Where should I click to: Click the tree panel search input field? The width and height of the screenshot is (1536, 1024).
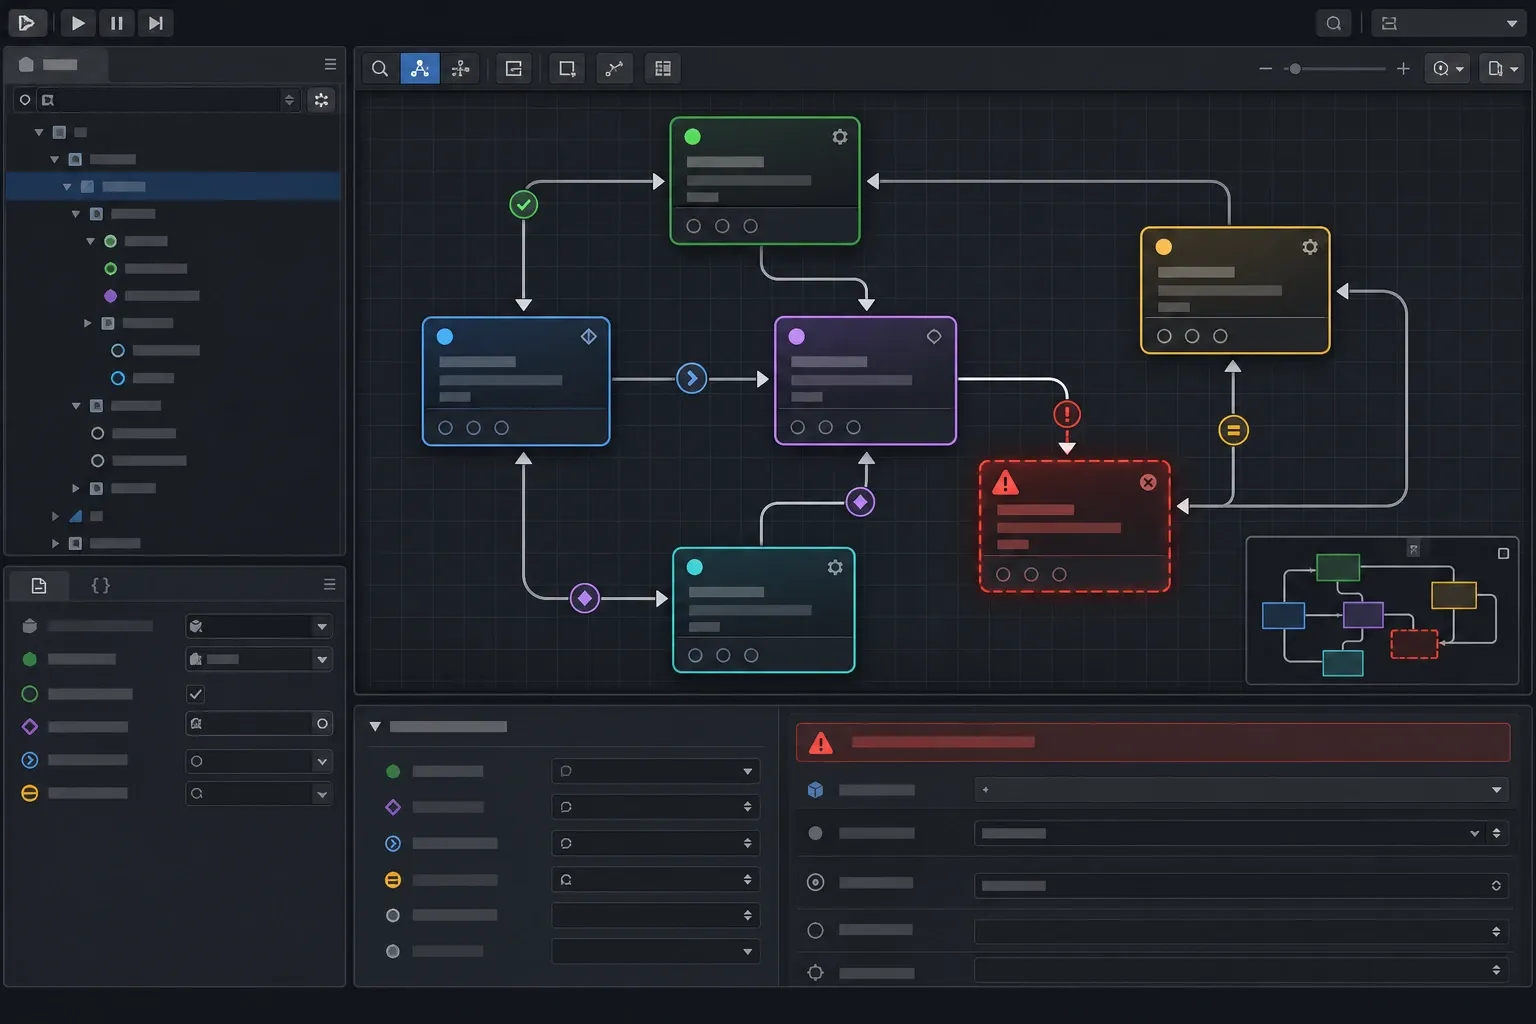[x=167, y=100]
